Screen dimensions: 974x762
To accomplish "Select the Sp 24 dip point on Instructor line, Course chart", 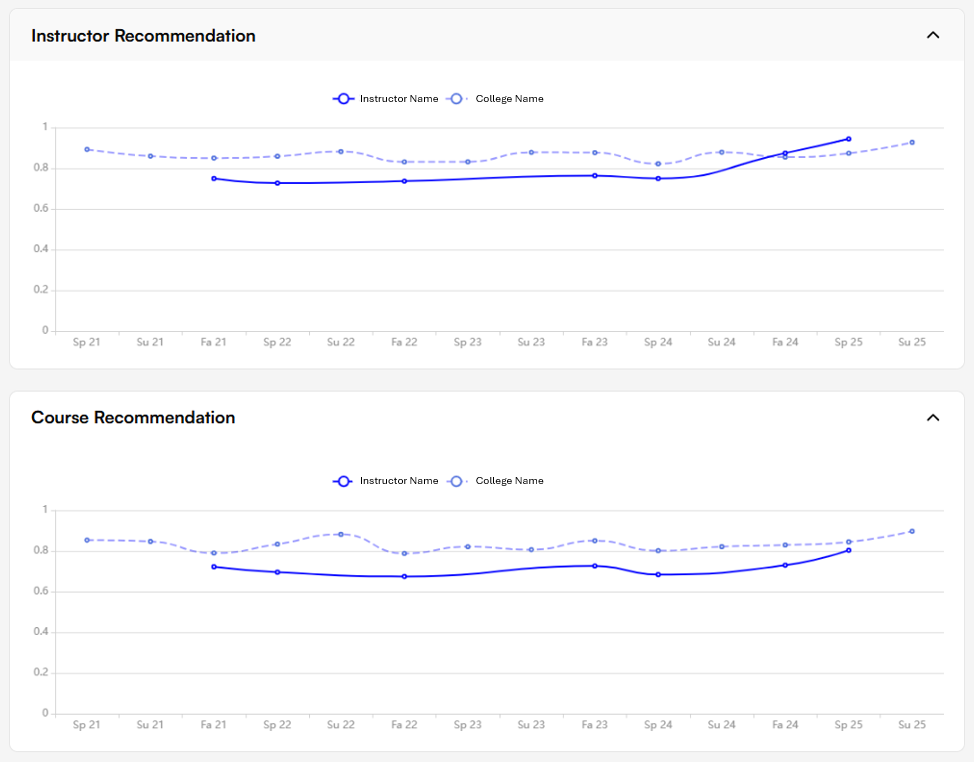I will pyautogui.click(x=658, y=573).
